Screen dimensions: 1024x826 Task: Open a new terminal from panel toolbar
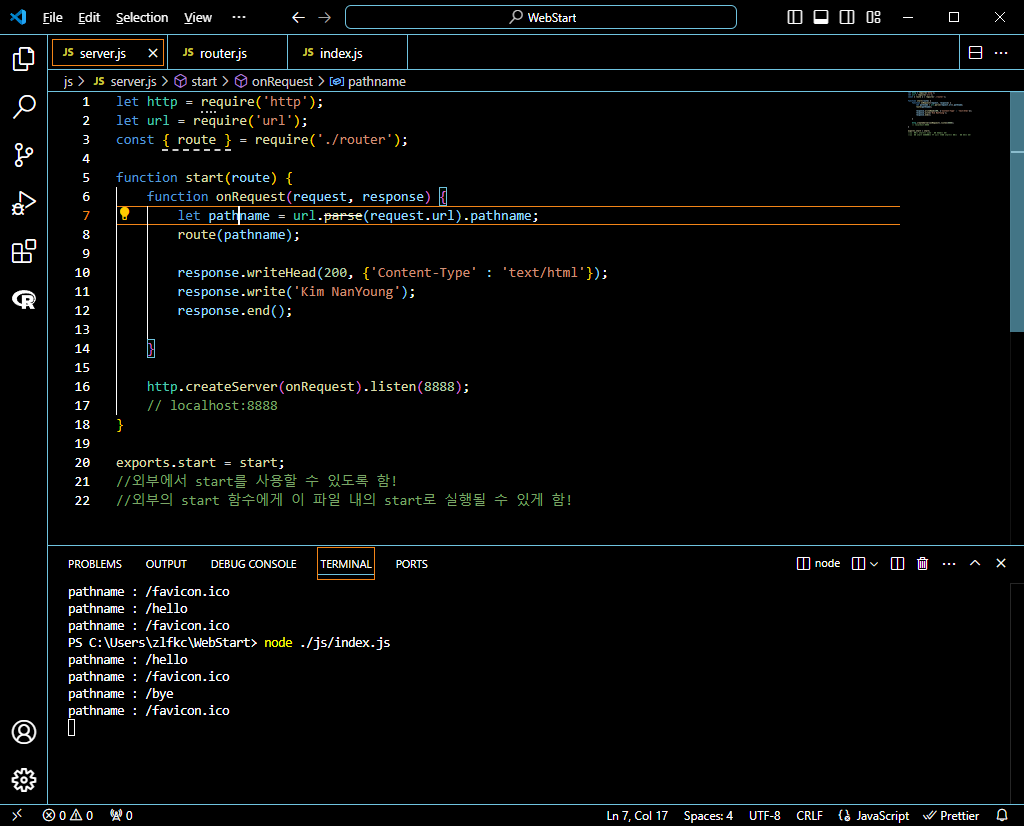(x=859, y=564)
